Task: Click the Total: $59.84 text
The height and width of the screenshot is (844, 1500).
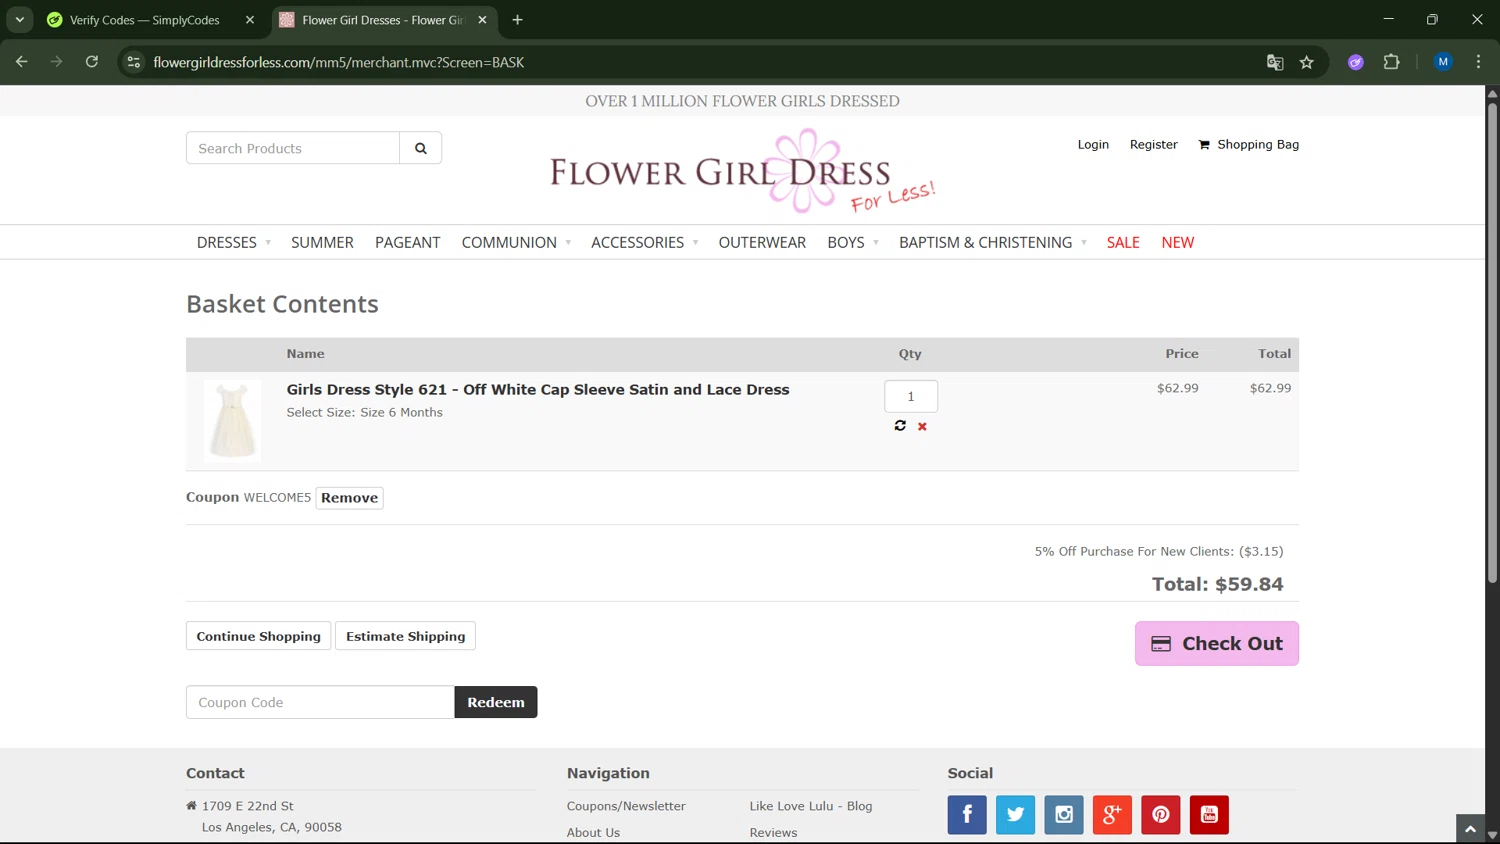Action: tap(1217, 584)
